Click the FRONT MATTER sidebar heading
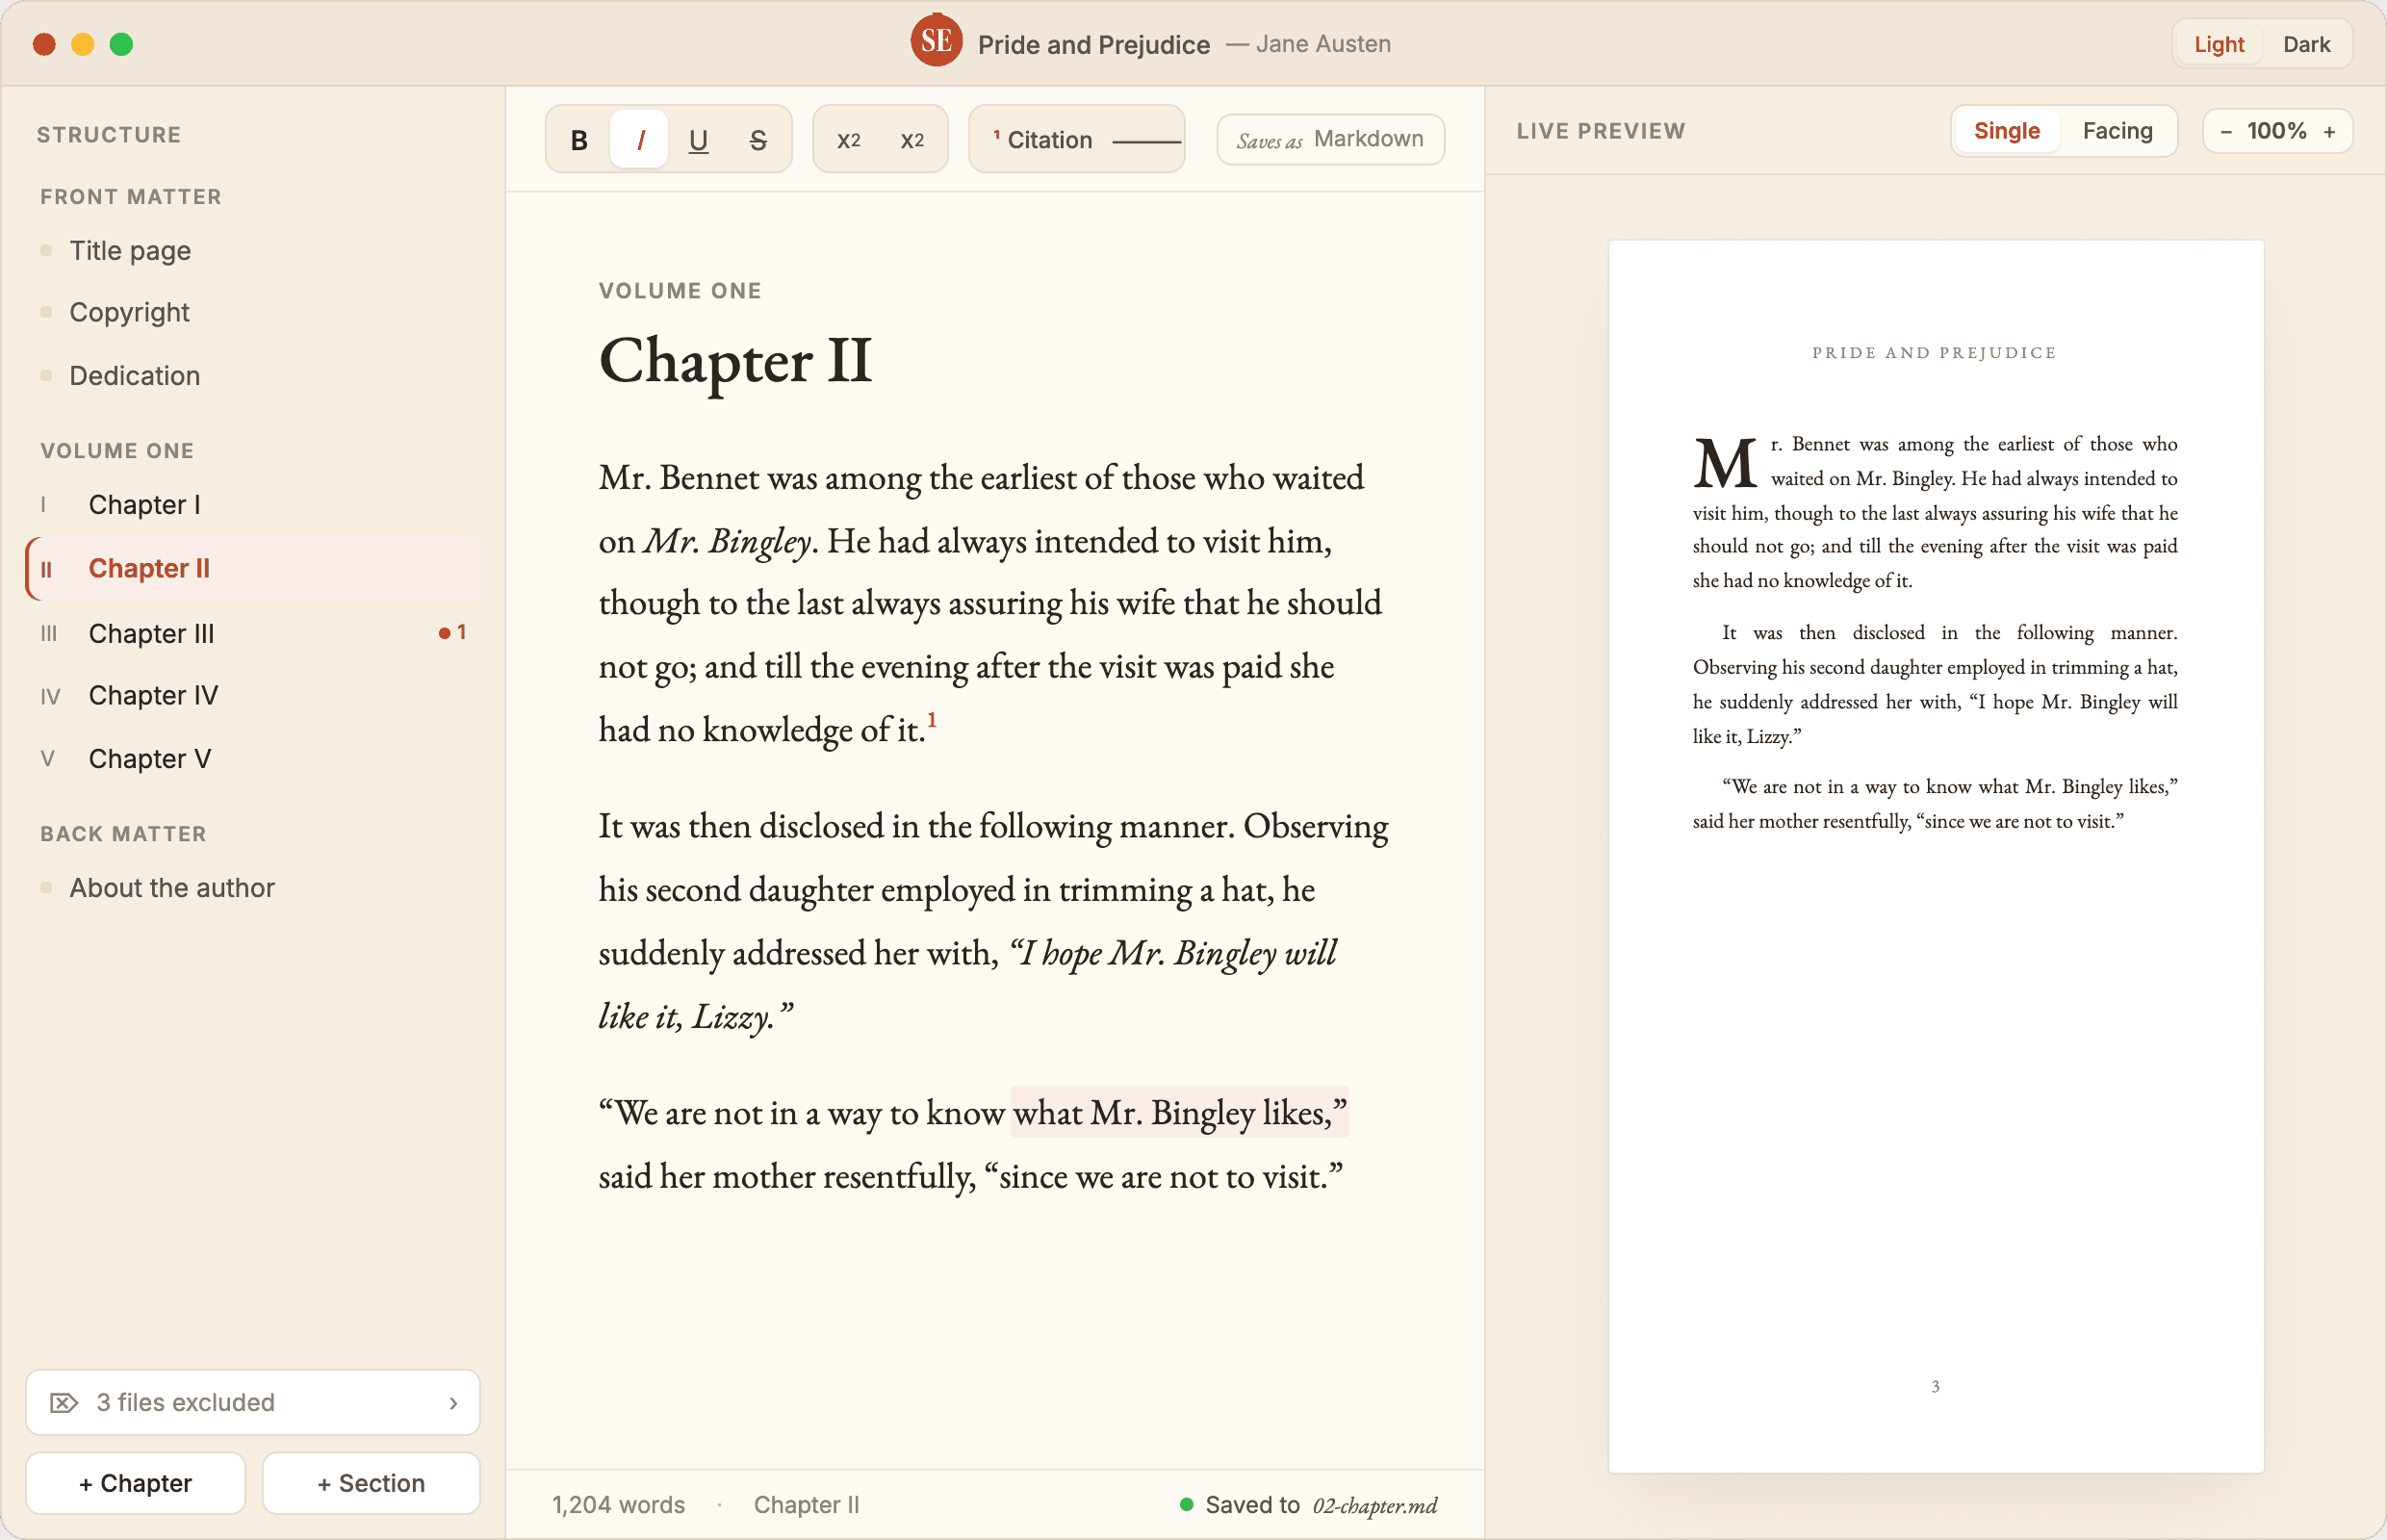Viewport: 2387px width, 1540px height. click(x=130, y=197)
